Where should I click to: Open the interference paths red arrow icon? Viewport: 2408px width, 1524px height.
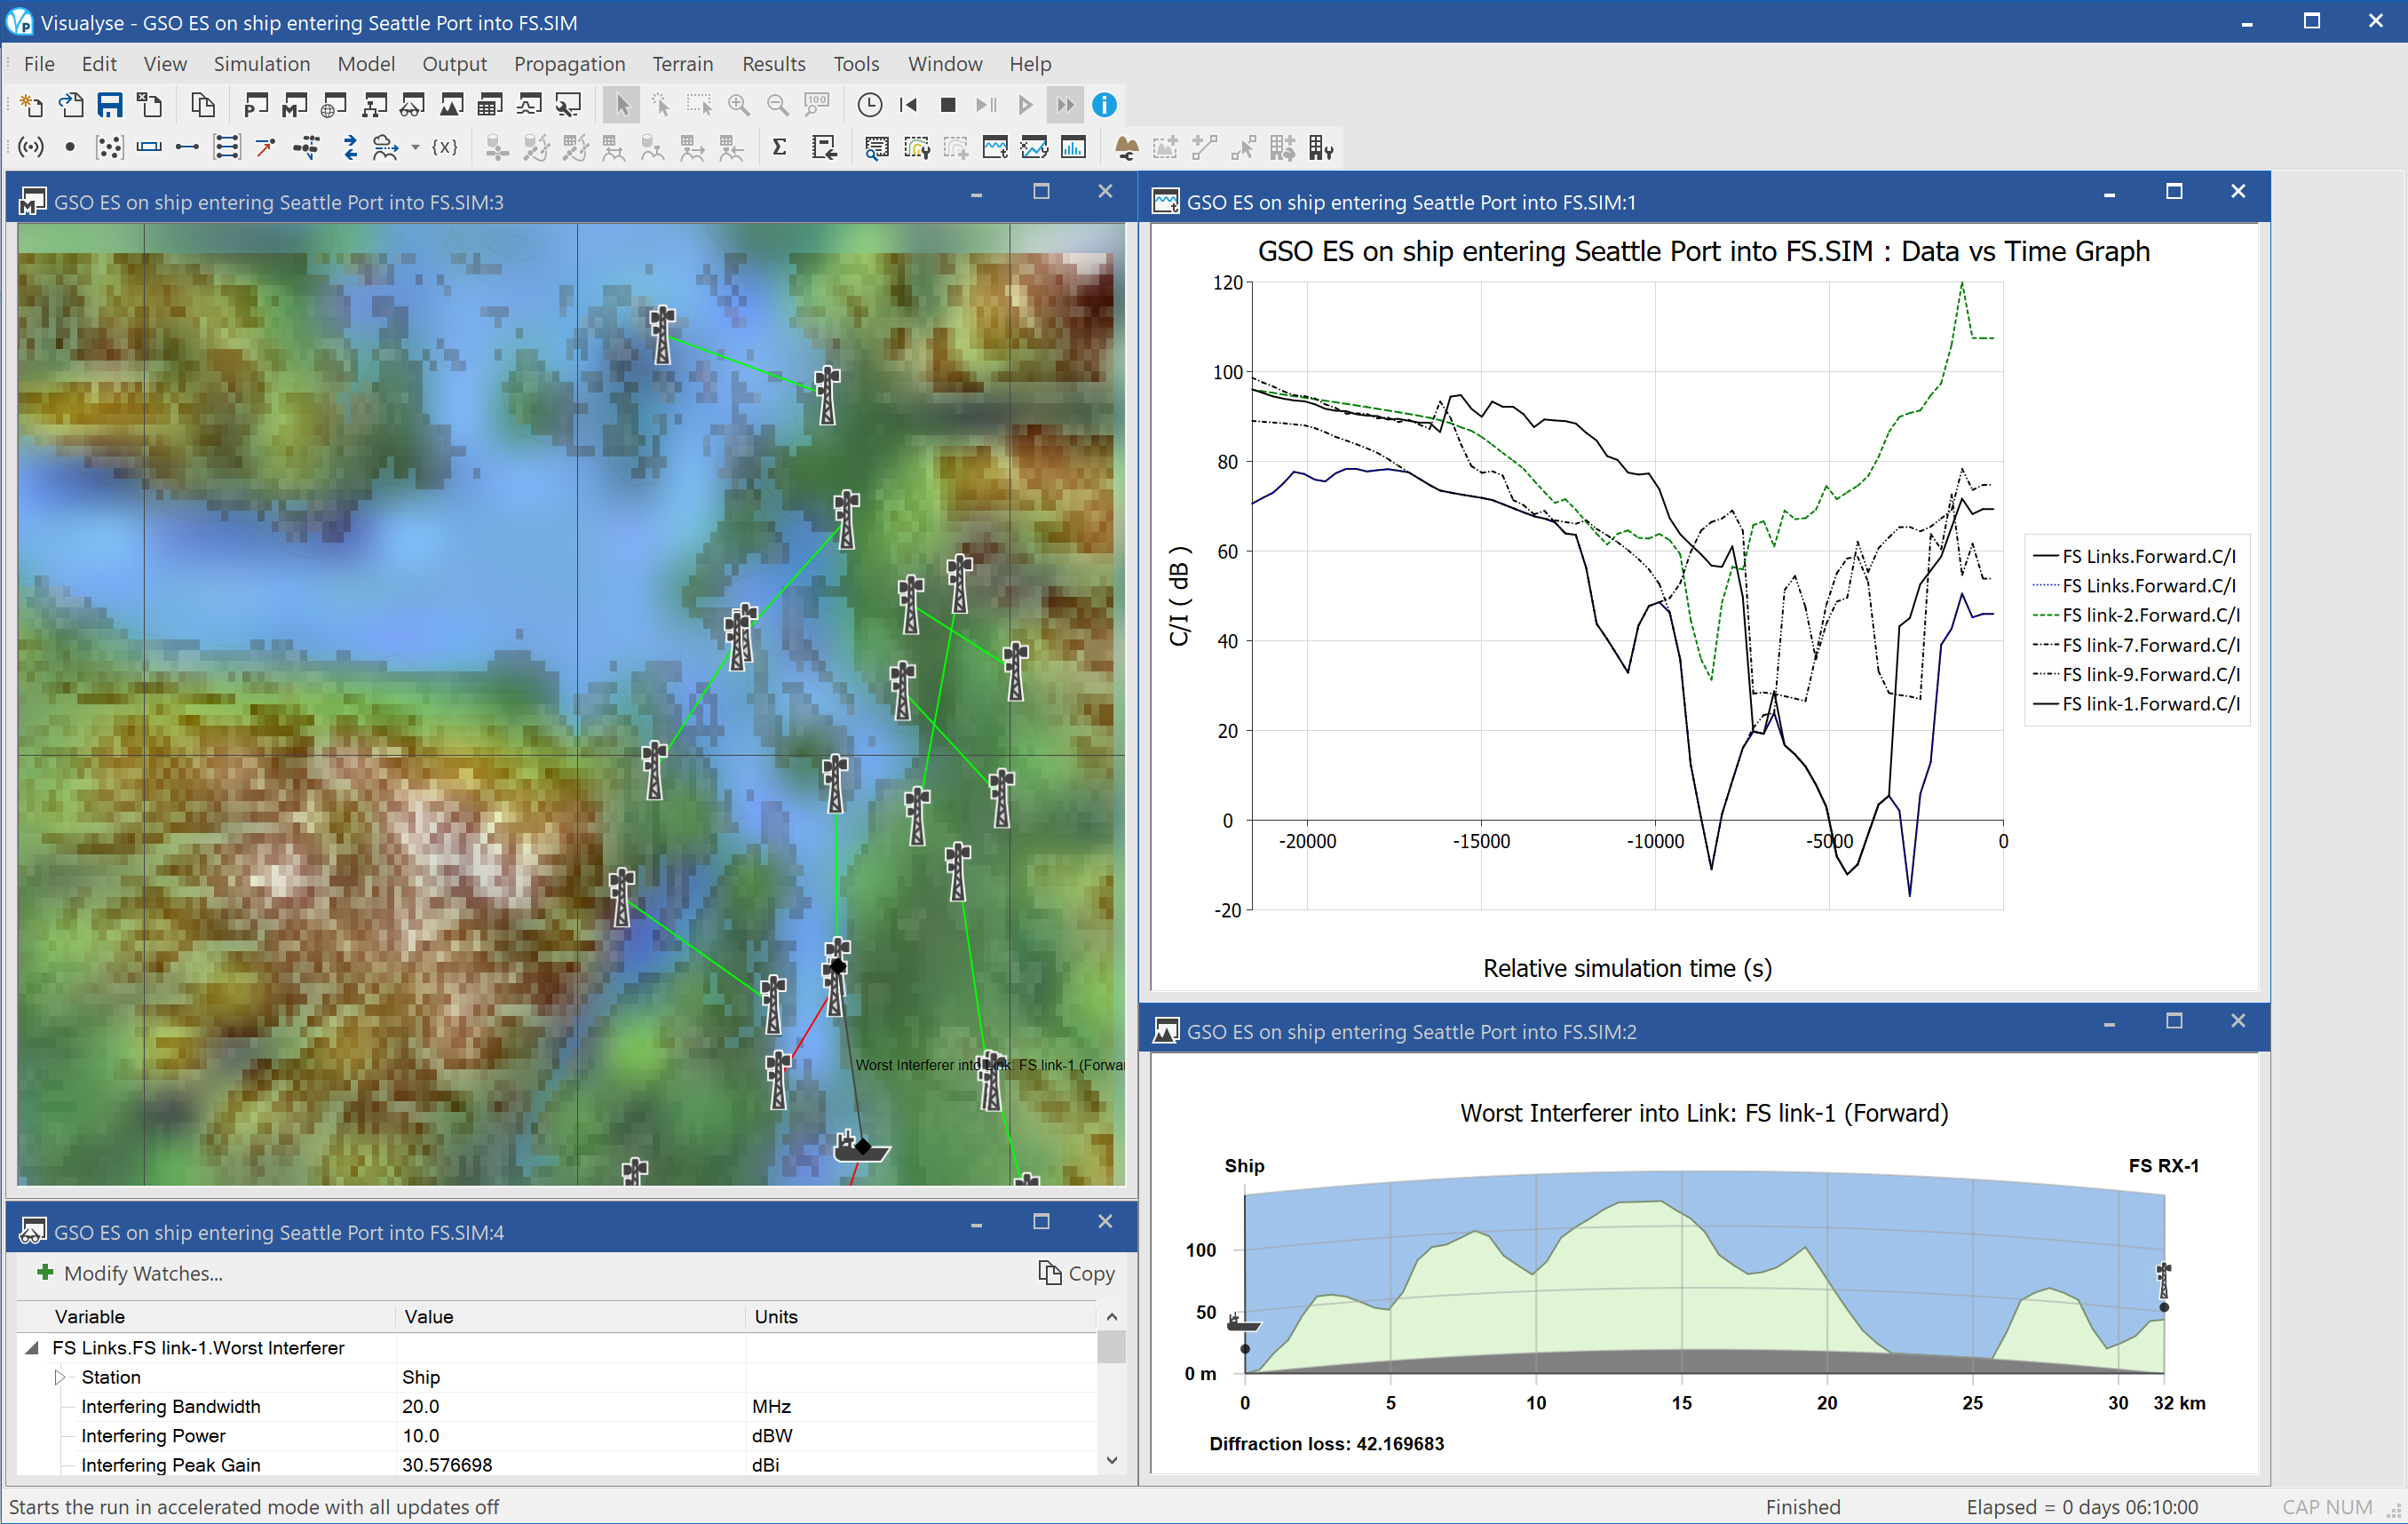coord(266,148)
